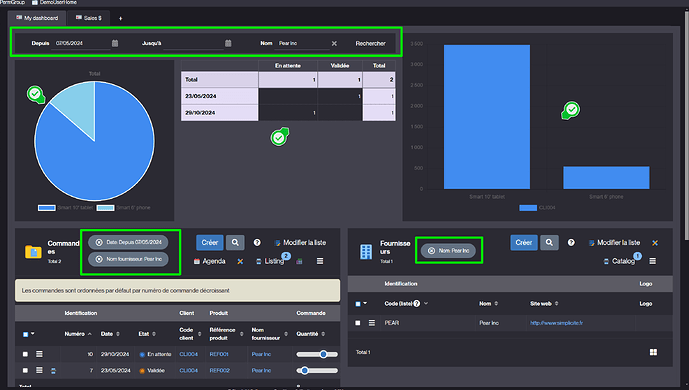Open the Commandes hamburger menu icon
This screenshot has height=390, width=689.
[320, 261]
